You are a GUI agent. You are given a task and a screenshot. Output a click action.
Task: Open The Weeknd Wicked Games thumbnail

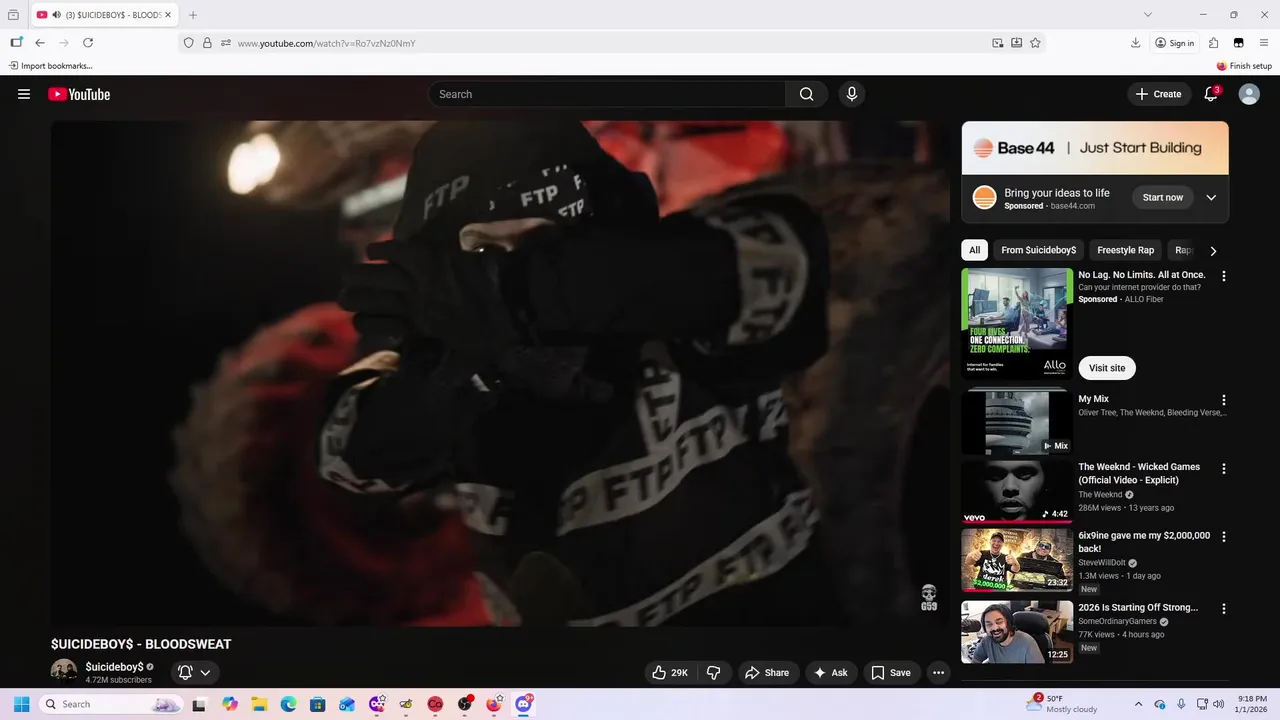(1017, 491)
